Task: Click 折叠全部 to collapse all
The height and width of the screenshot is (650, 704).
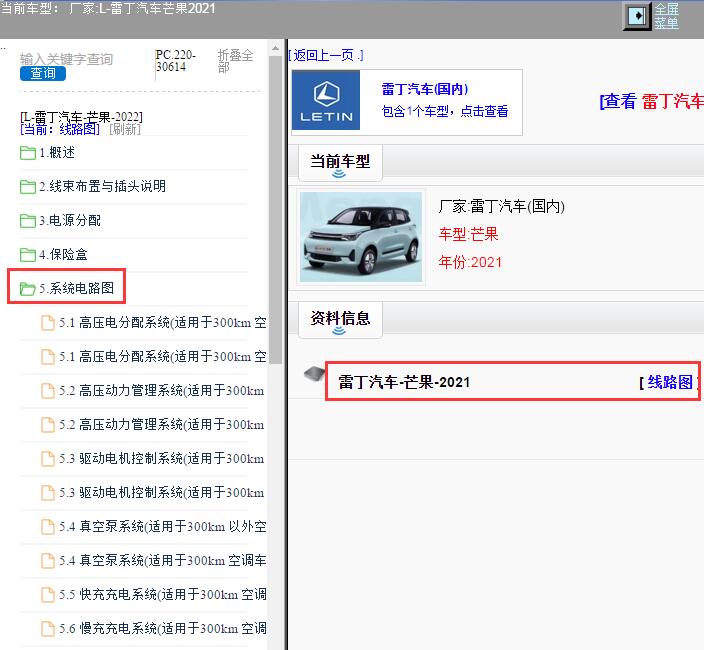Action: (x=235, y=61)
